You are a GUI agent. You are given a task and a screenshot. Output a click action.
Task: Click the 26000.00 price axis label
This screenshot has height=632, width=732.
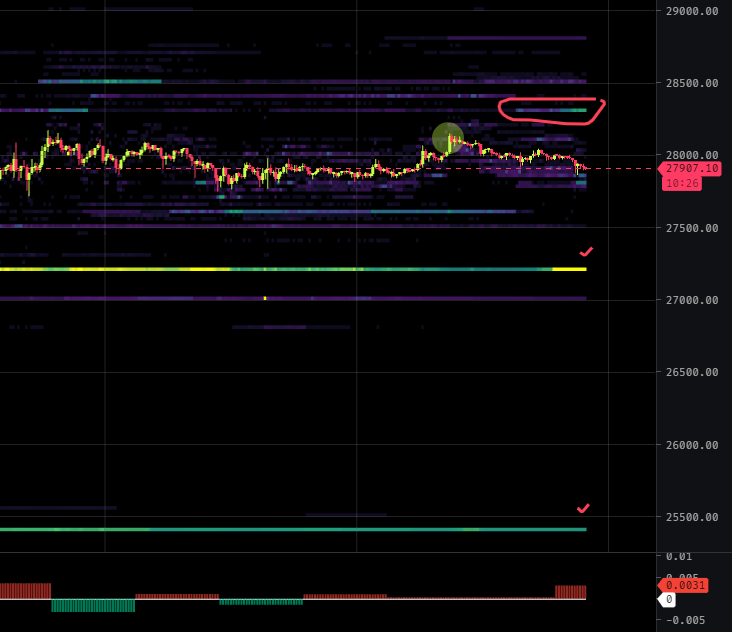click(692, 445)
